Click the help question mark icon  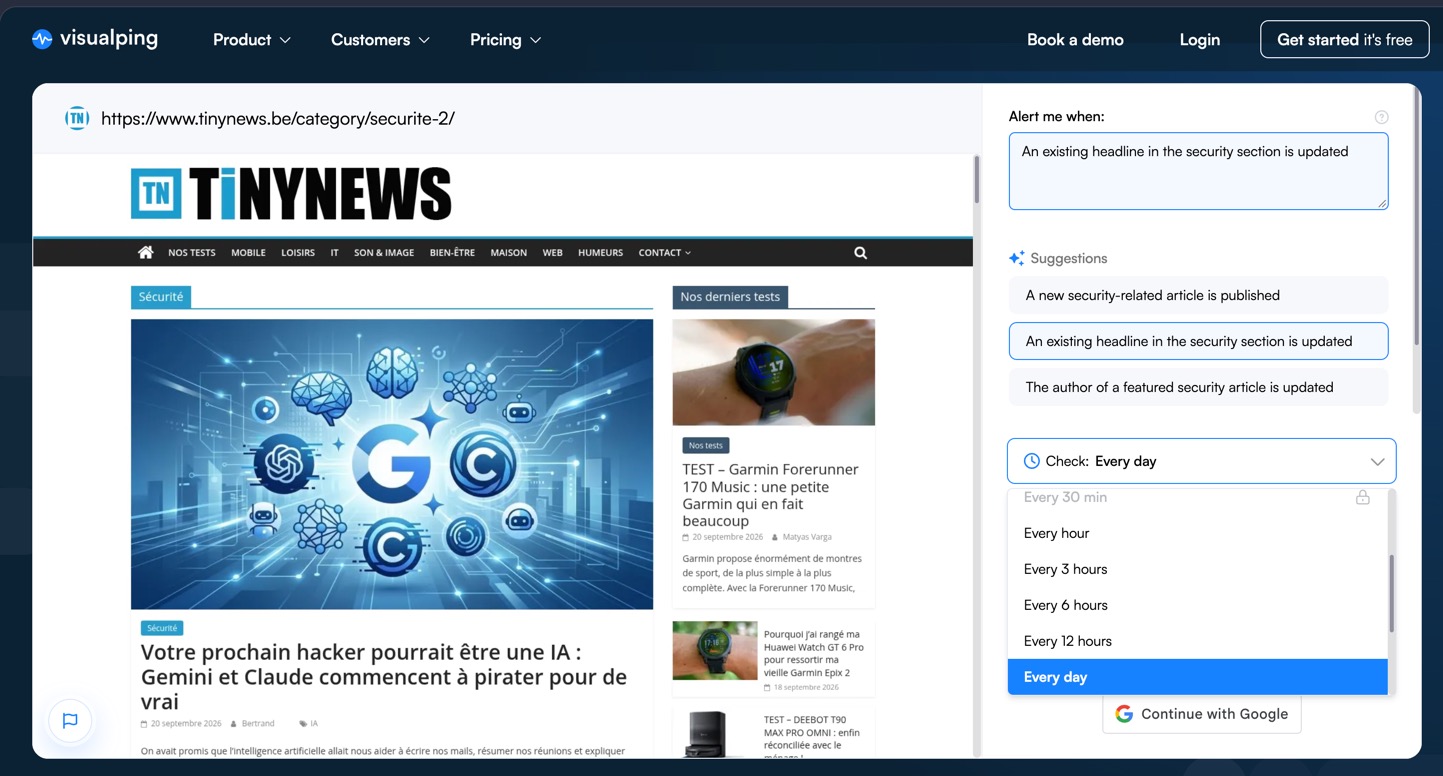pyautogui.click(x=1381, y=117)
